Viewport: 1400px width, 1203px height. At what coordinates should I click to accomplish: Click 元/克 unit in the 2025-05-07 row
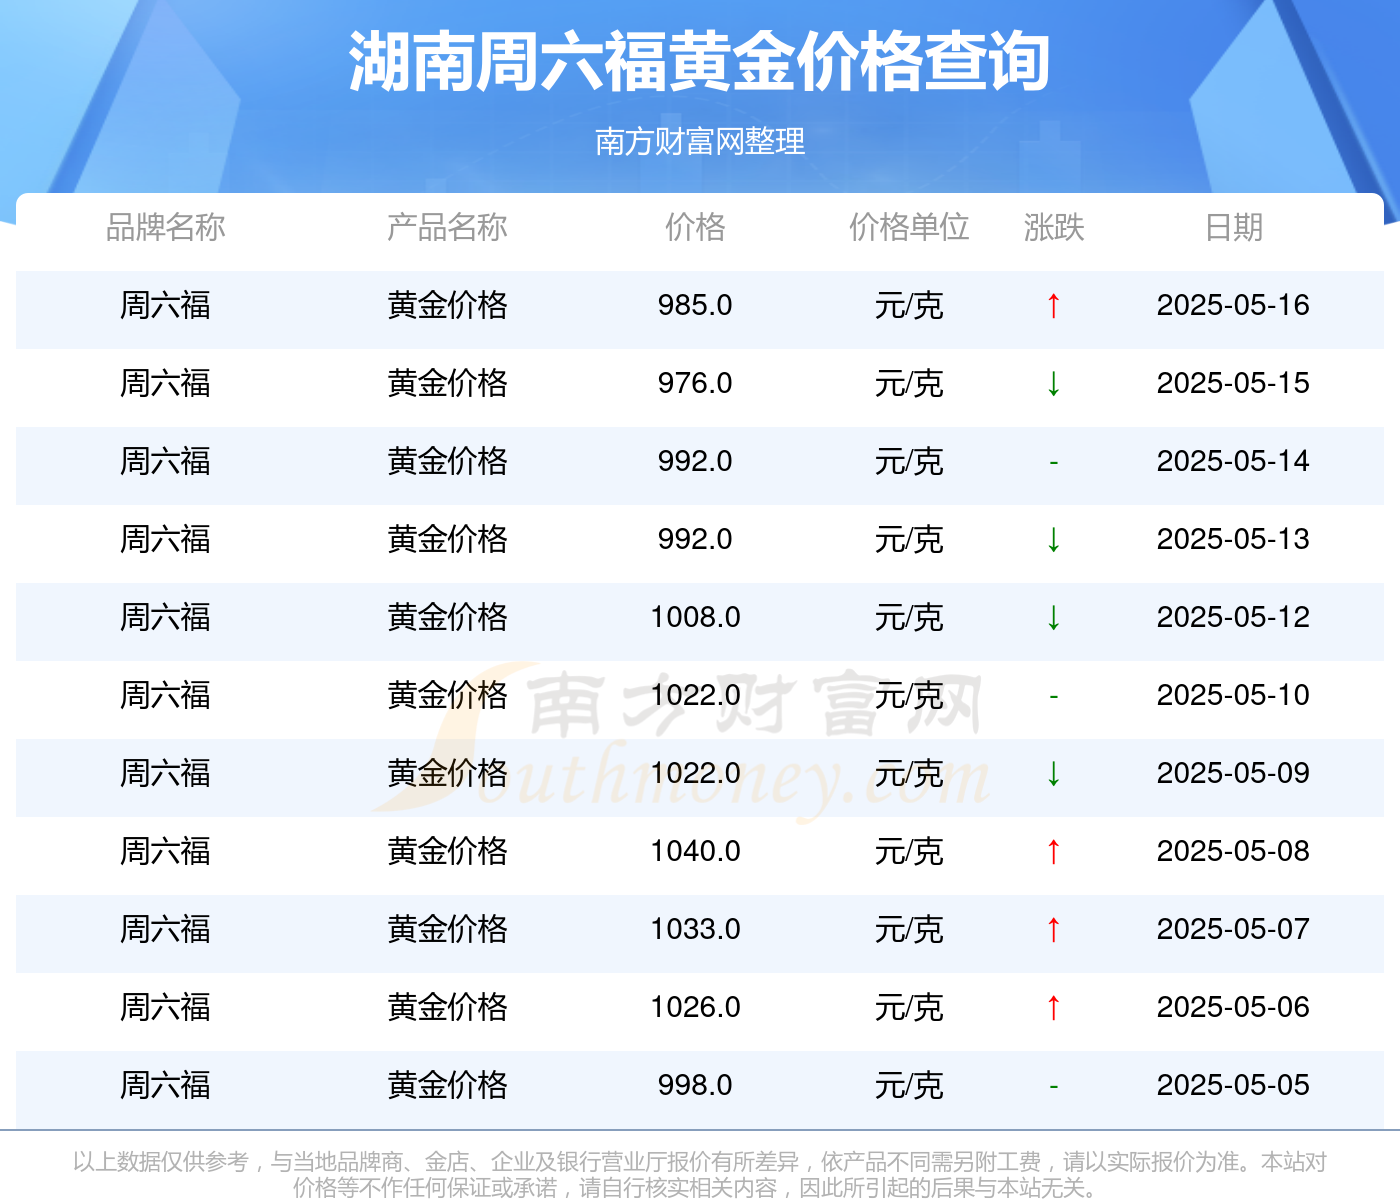[x=909, y=929]
